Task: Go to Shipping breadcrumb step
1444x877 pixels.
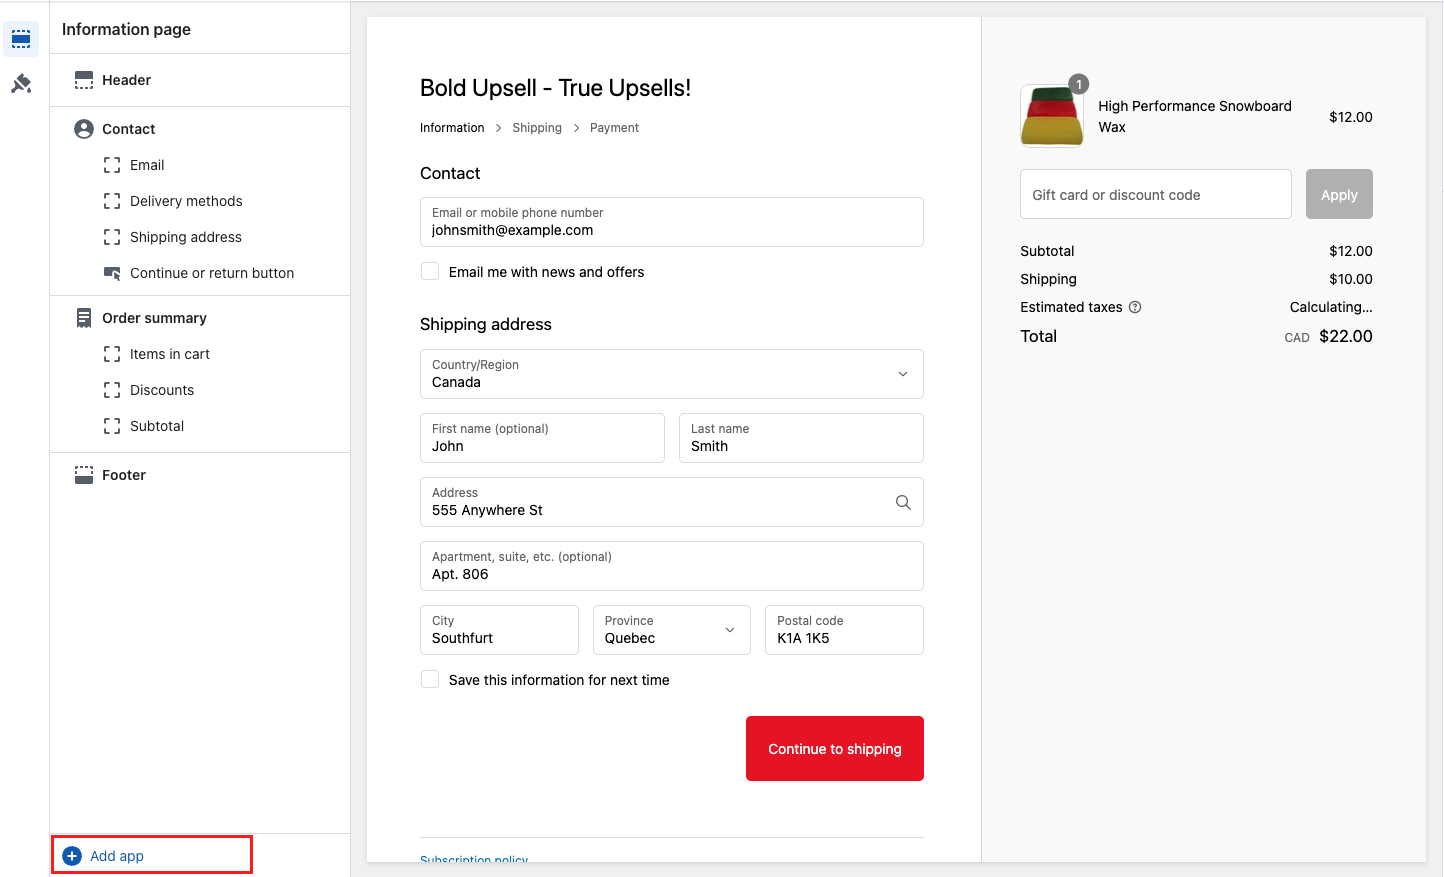Action: click(537, 128)
